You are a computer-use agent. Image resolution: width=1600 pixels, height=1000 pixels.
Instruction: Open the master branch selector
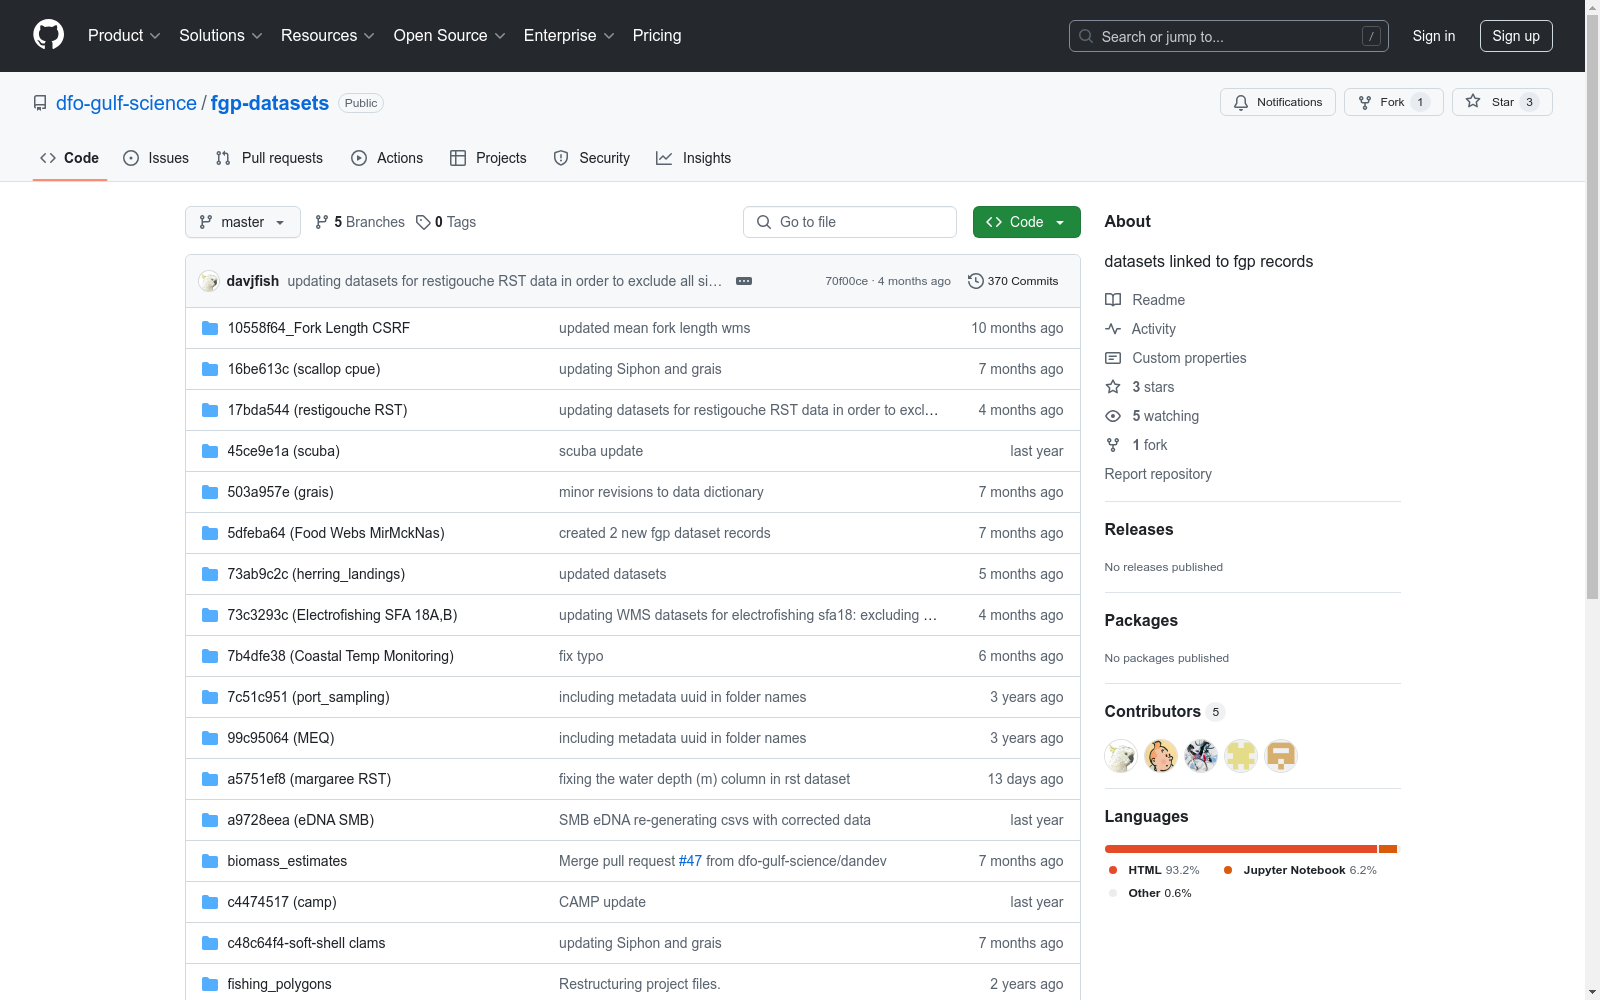(243, 222)
